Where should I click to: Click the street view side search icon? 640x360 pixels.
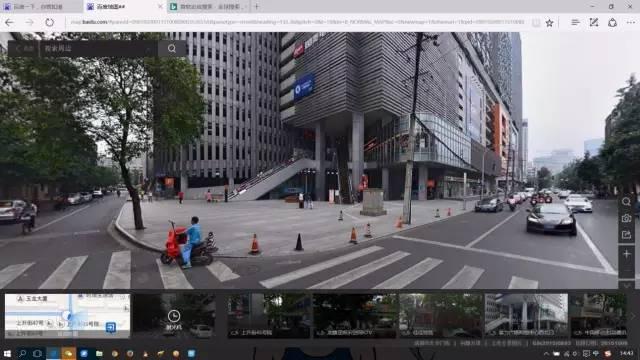pos(626,202)
